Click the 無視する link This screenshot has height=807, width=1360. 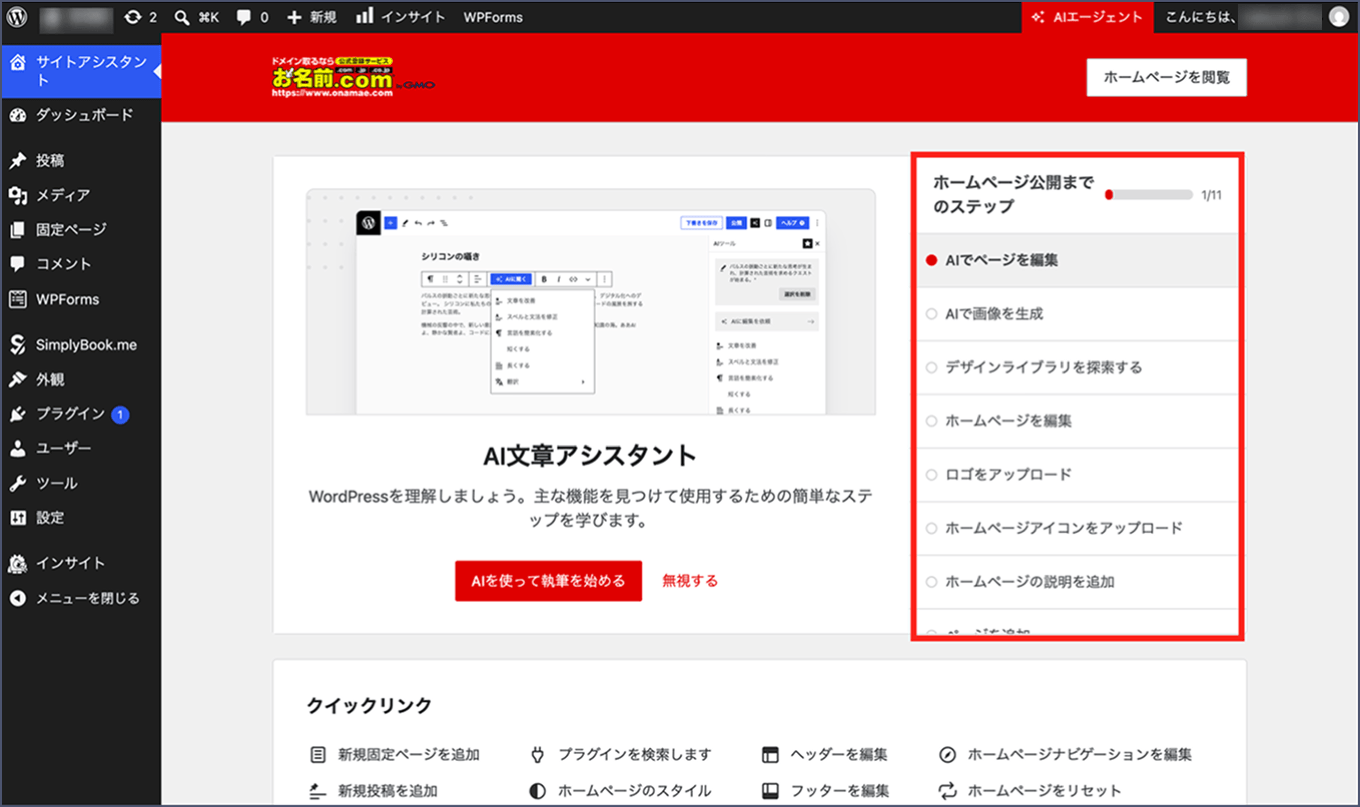[x=690, y=581]
